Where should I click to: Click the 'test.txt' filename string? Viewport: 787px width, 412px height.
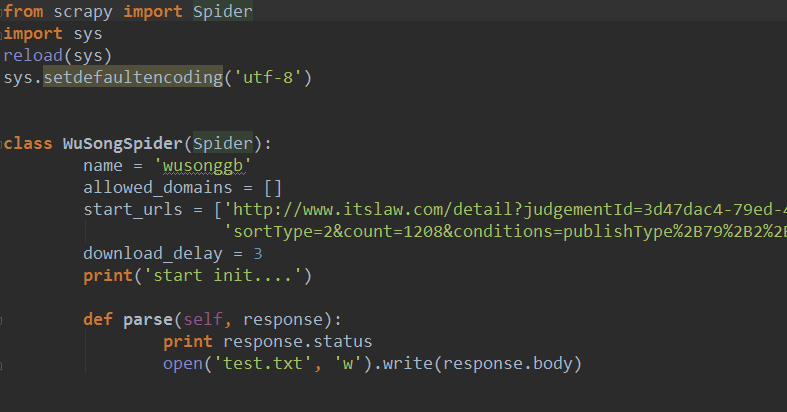coord(263,364)
